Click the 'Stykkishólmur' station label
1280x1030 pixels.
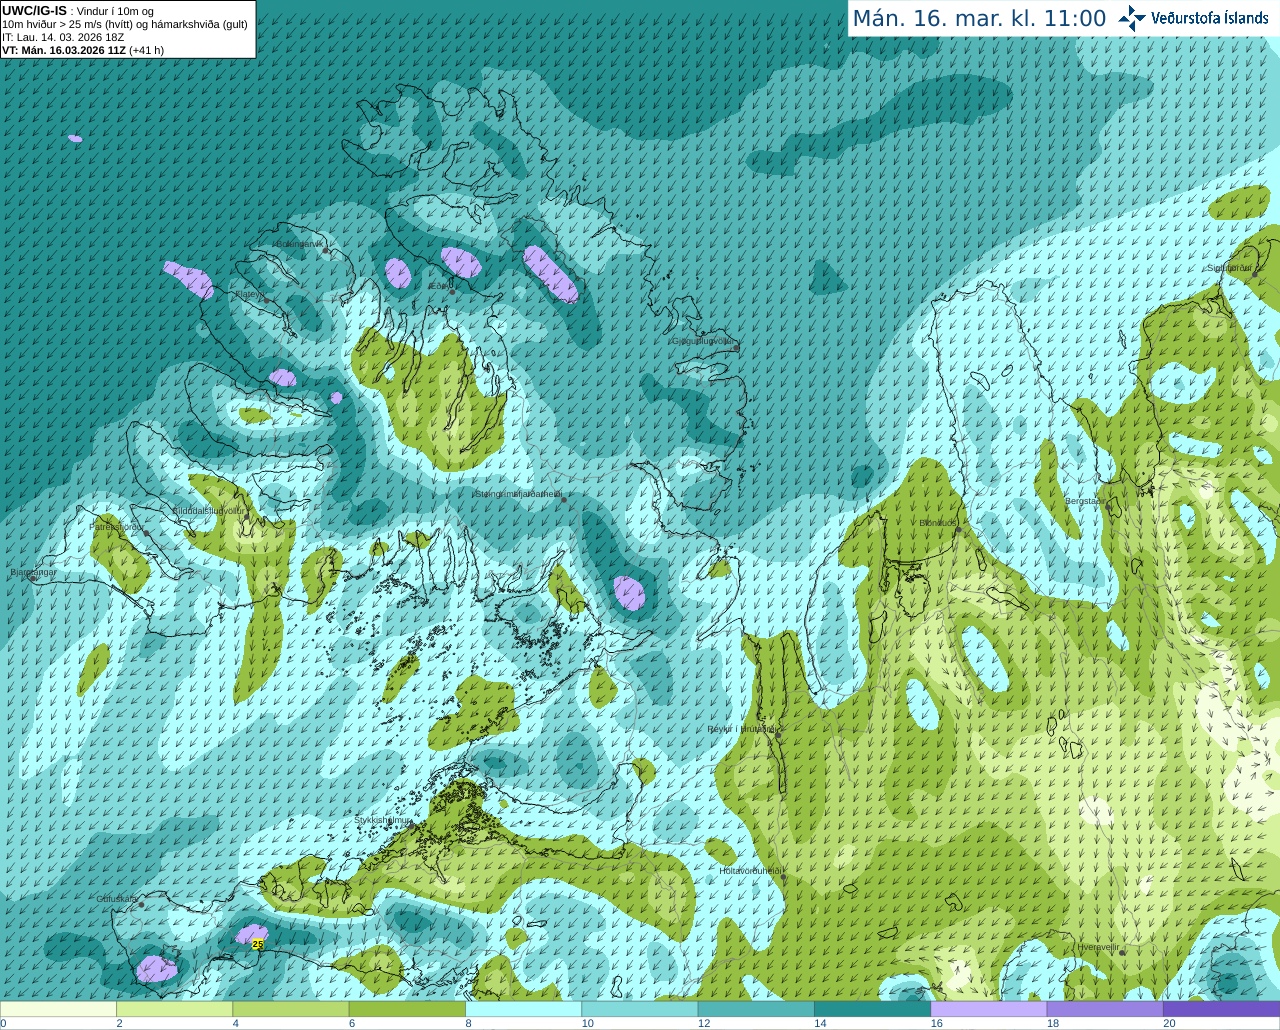383,820
